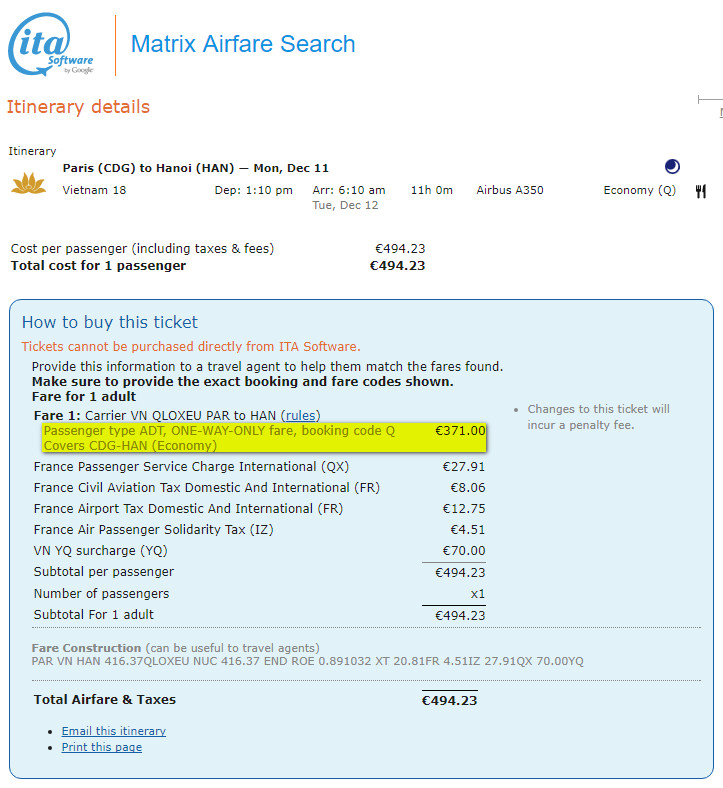Click the ITA Software logo

52,45
